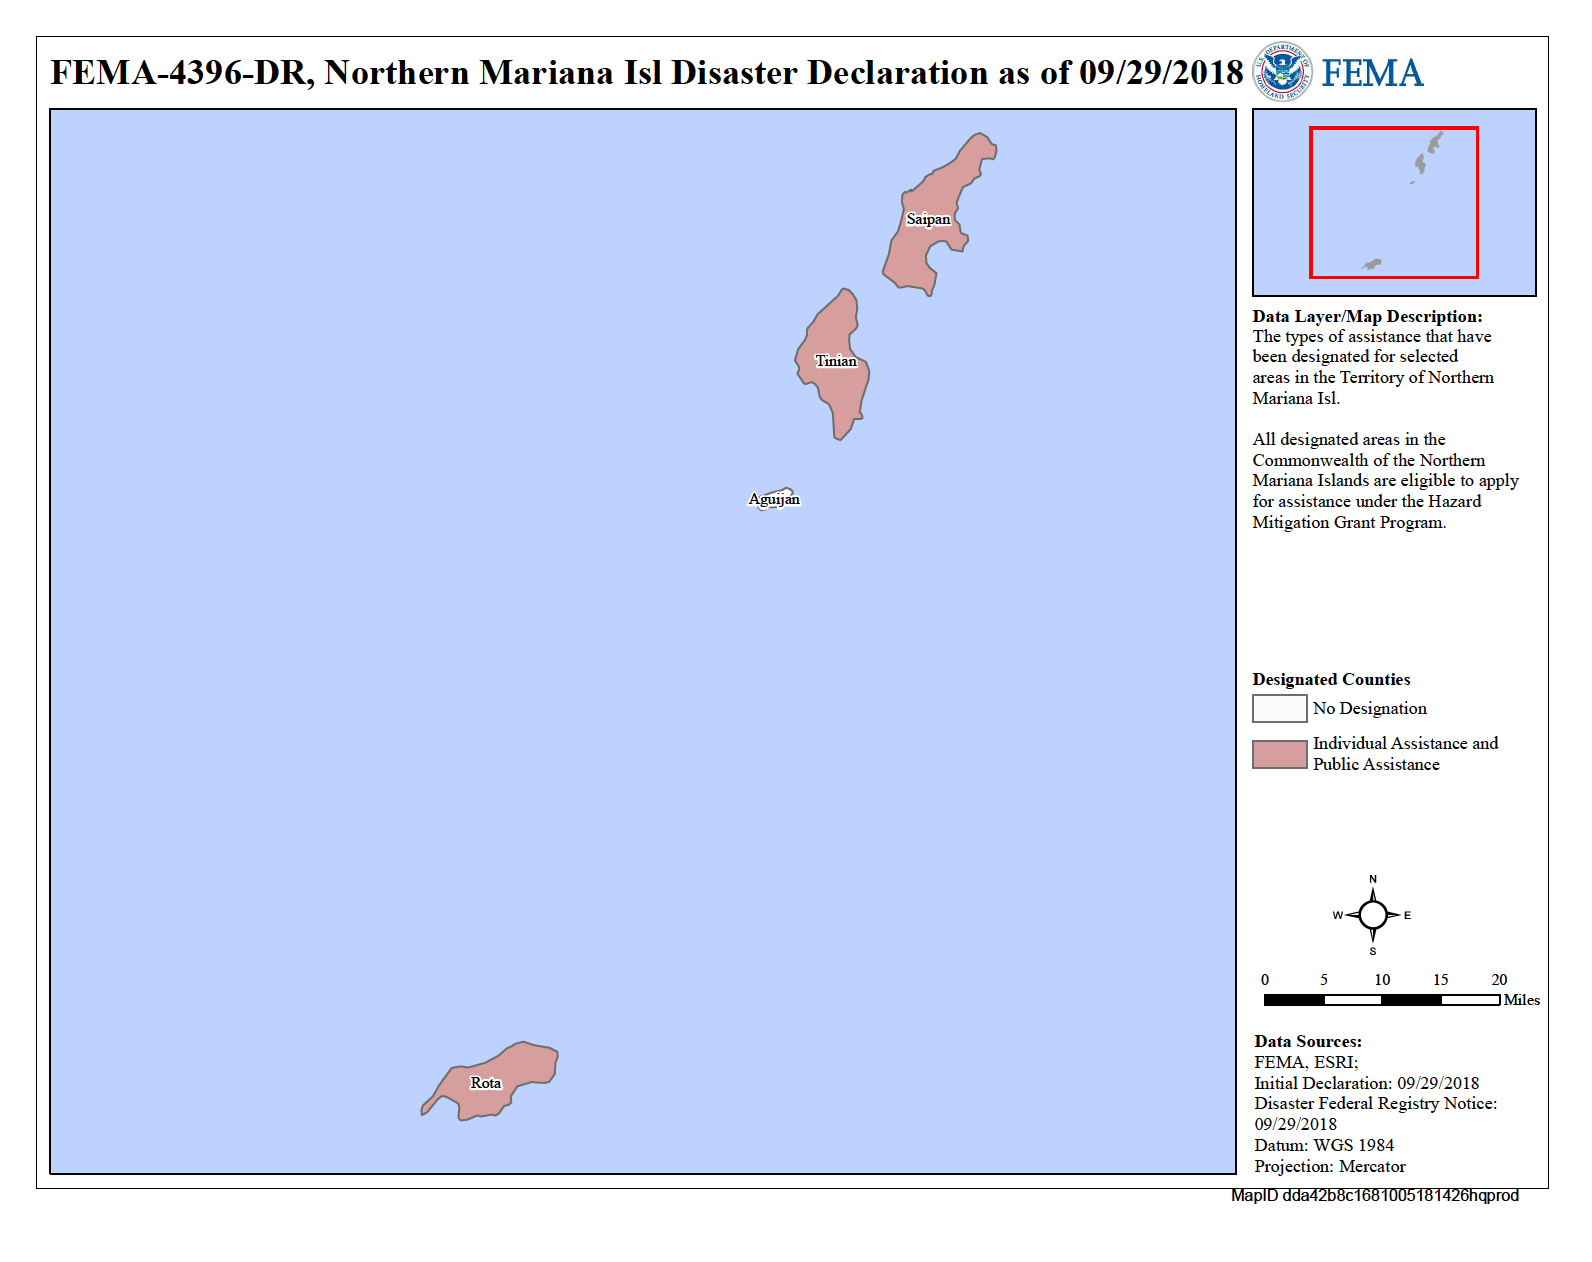Click the compass rose north arrow
This screenshot has height=1262, width=1592.
point(1373,889)
